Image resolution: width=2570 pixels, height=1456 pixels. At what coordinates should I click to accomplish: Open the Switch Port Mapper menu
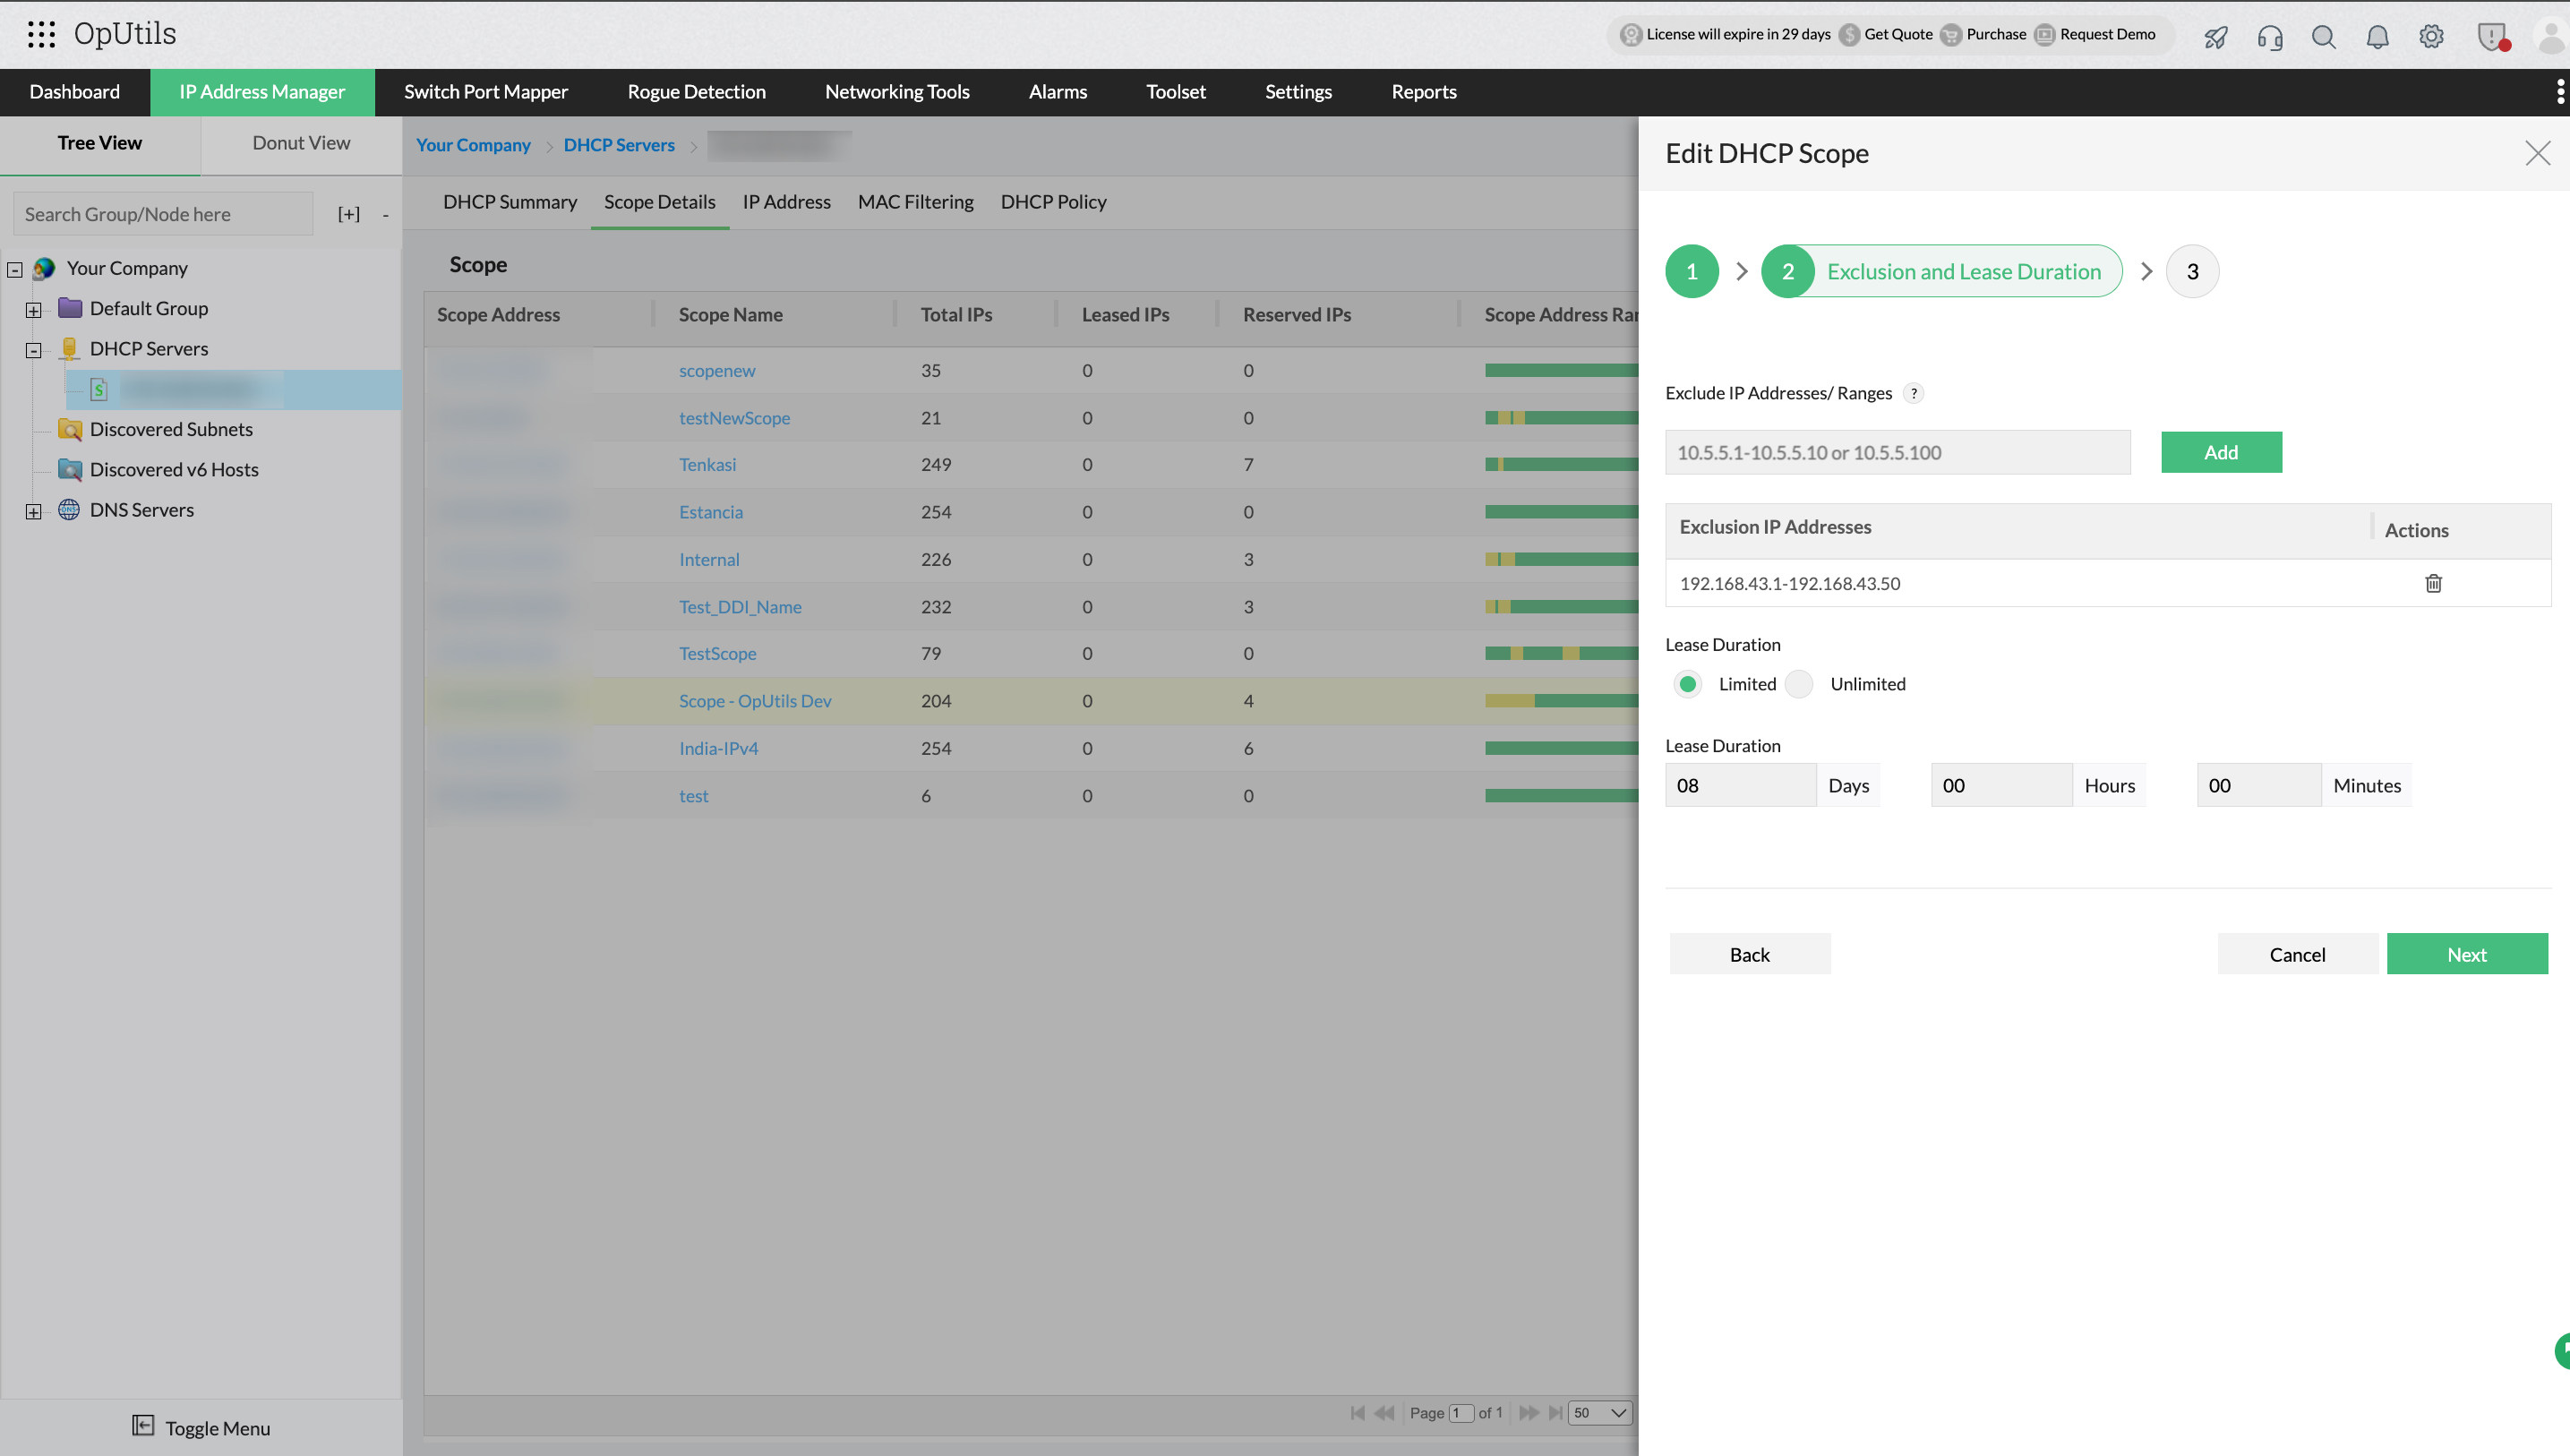coord(485,92)
